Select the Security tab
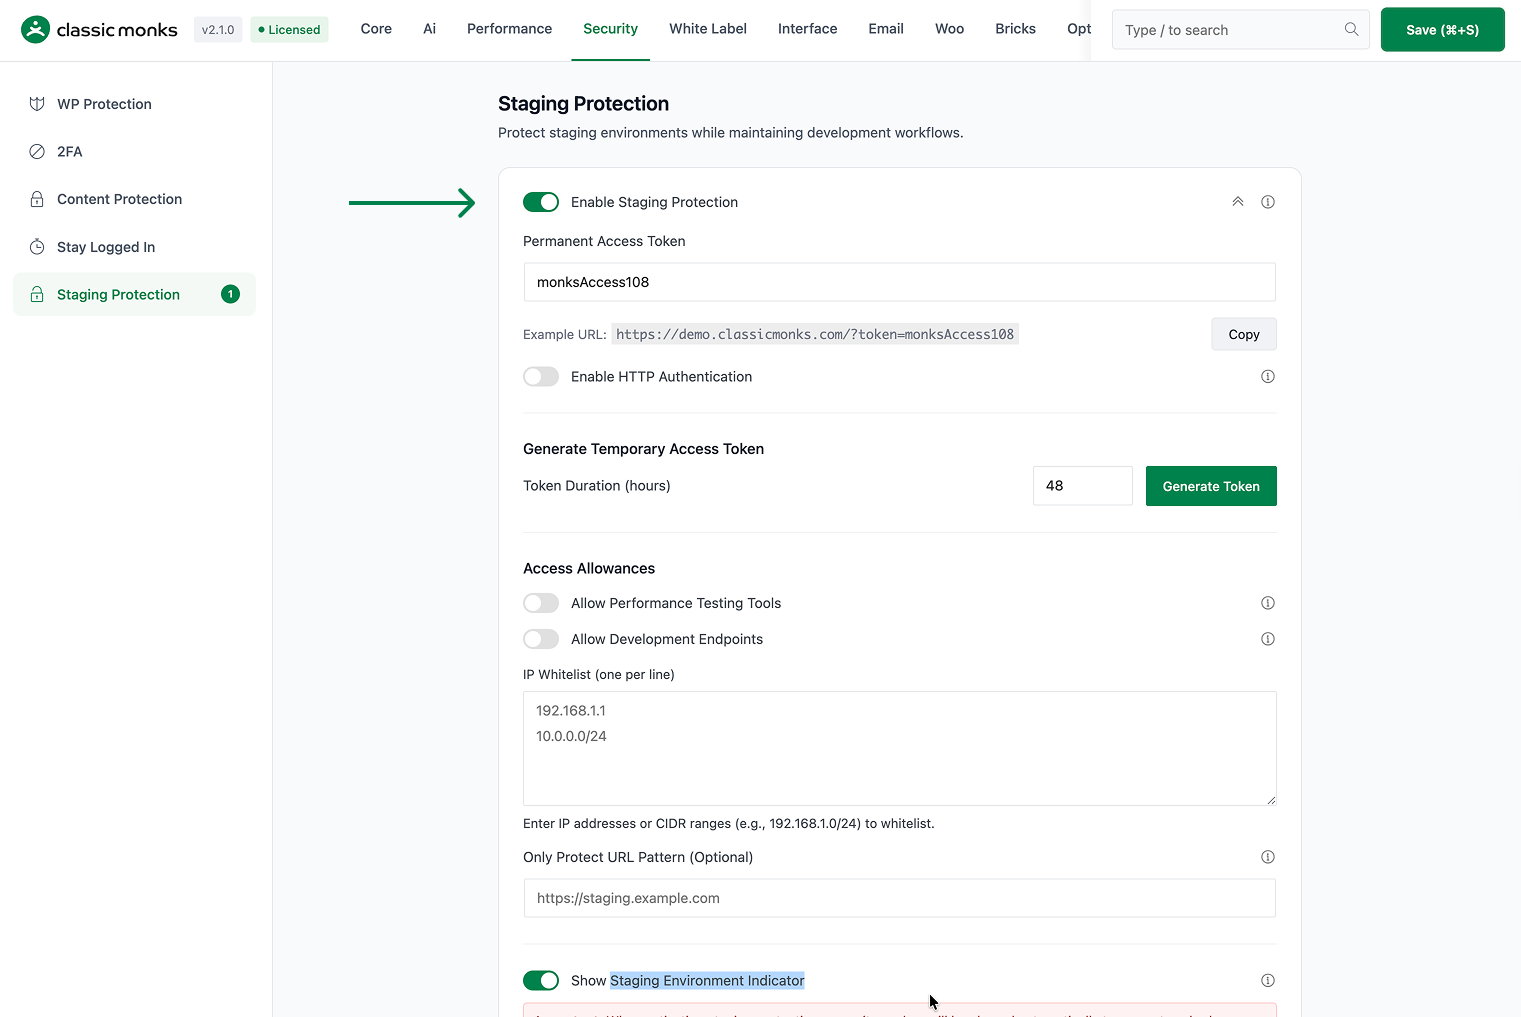This screenshot has height=1017, width=1521. (x=610, y=29)
